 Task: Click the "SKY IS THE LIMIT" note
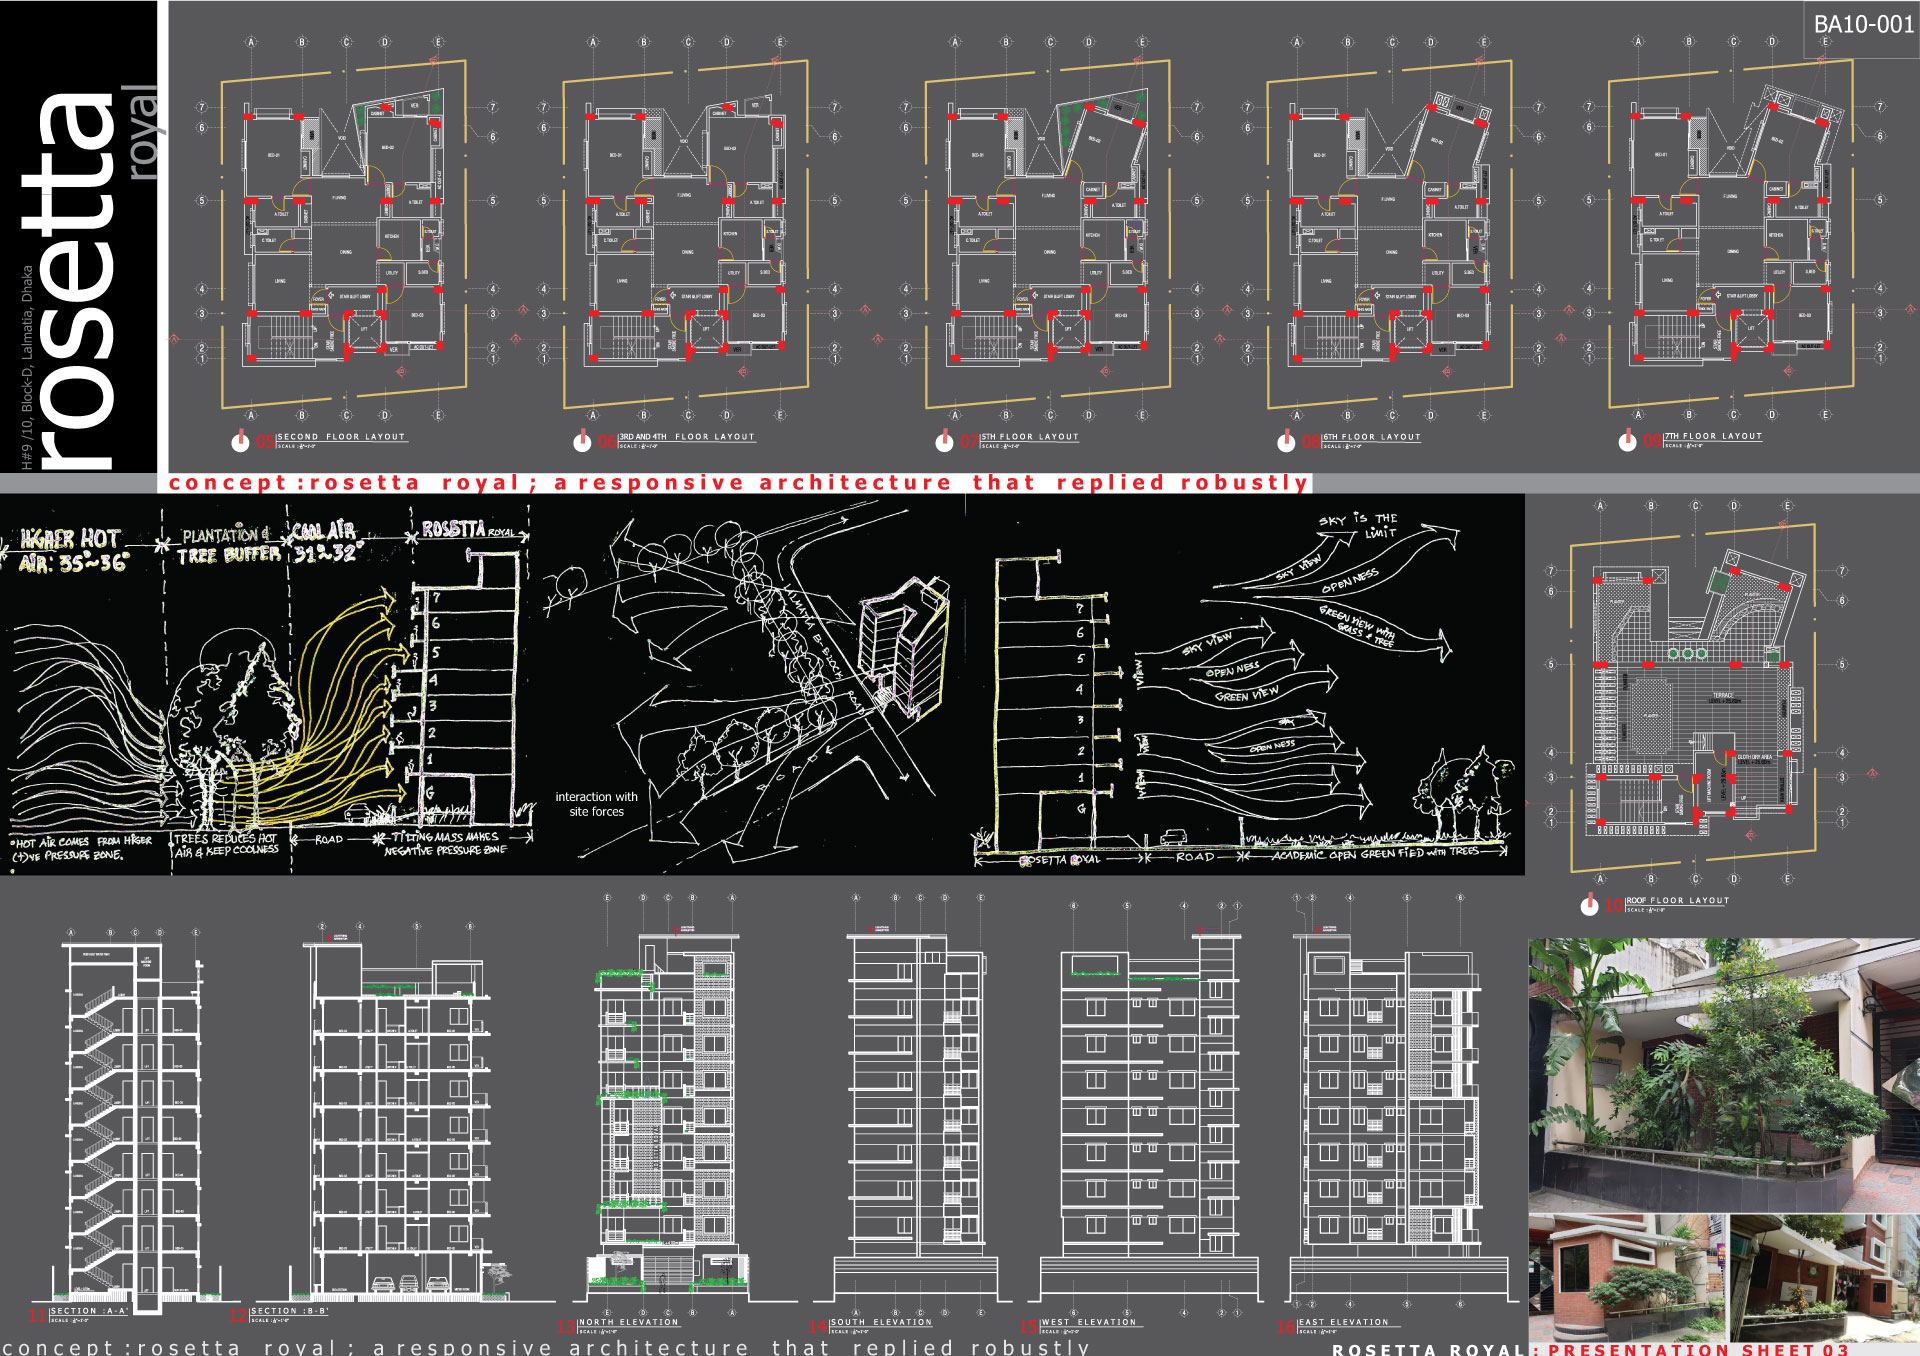(1360, 525)
